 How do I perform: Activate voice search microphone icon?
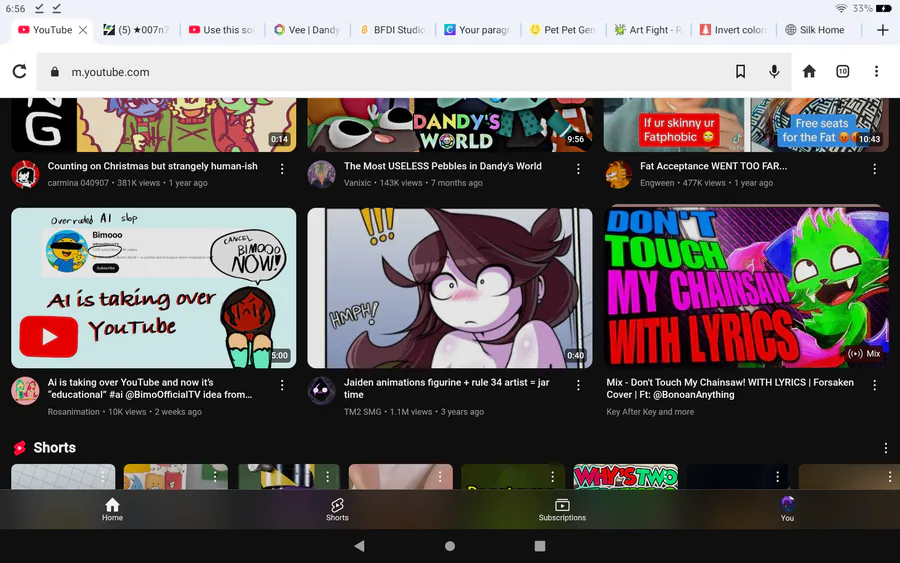coord(774,72)
